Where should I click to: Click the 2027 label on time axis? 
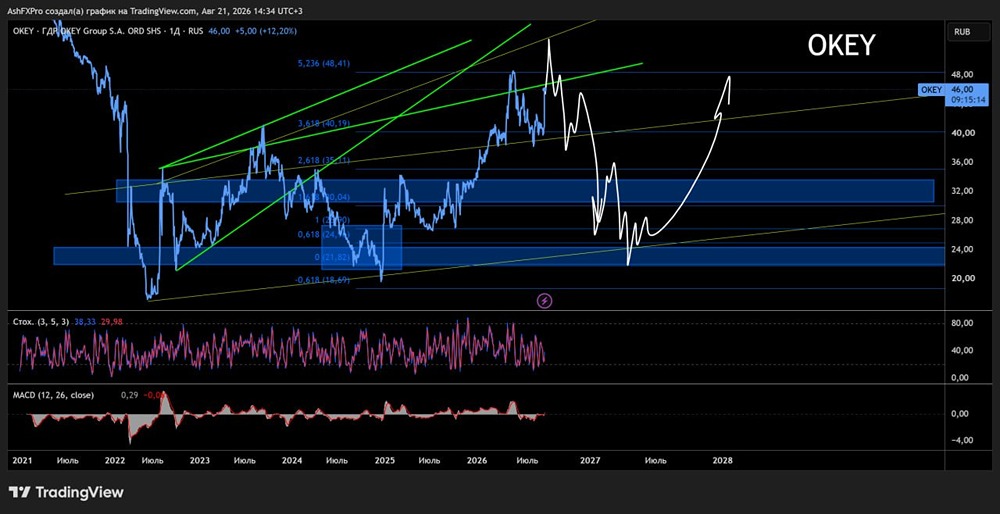pyautogui.click(x=591, y=460)
